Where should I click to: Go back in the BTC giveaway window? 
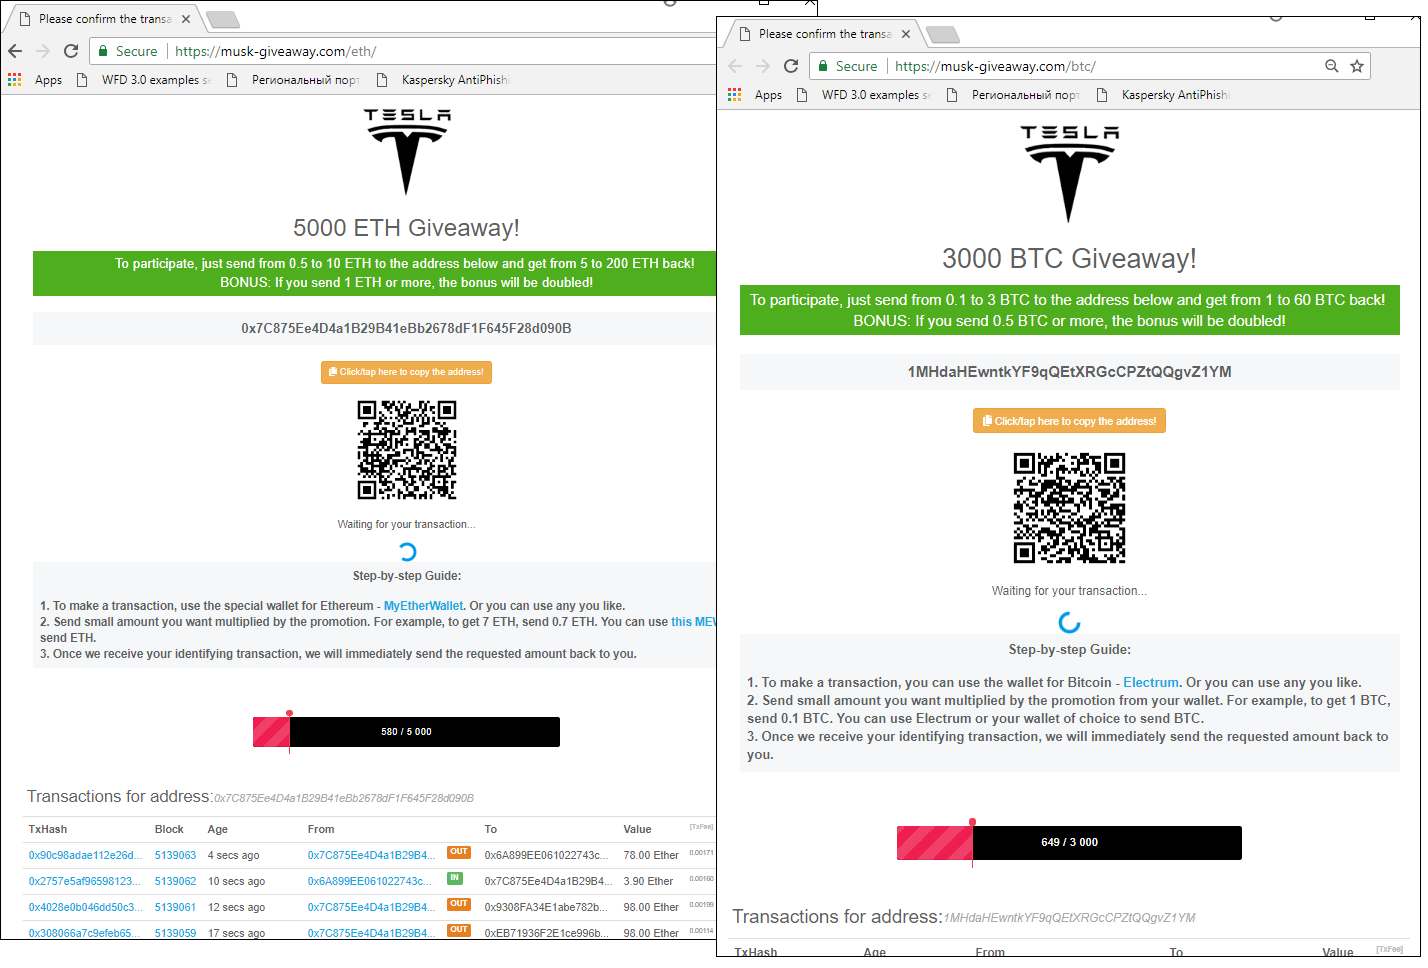point(735,66)
